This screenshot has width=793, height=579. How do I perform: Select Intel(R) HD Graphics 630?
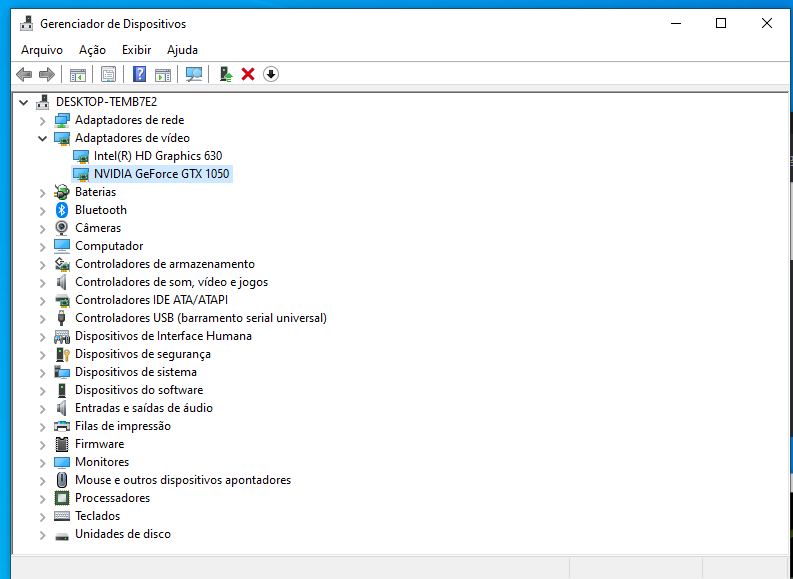coord(158,156)
